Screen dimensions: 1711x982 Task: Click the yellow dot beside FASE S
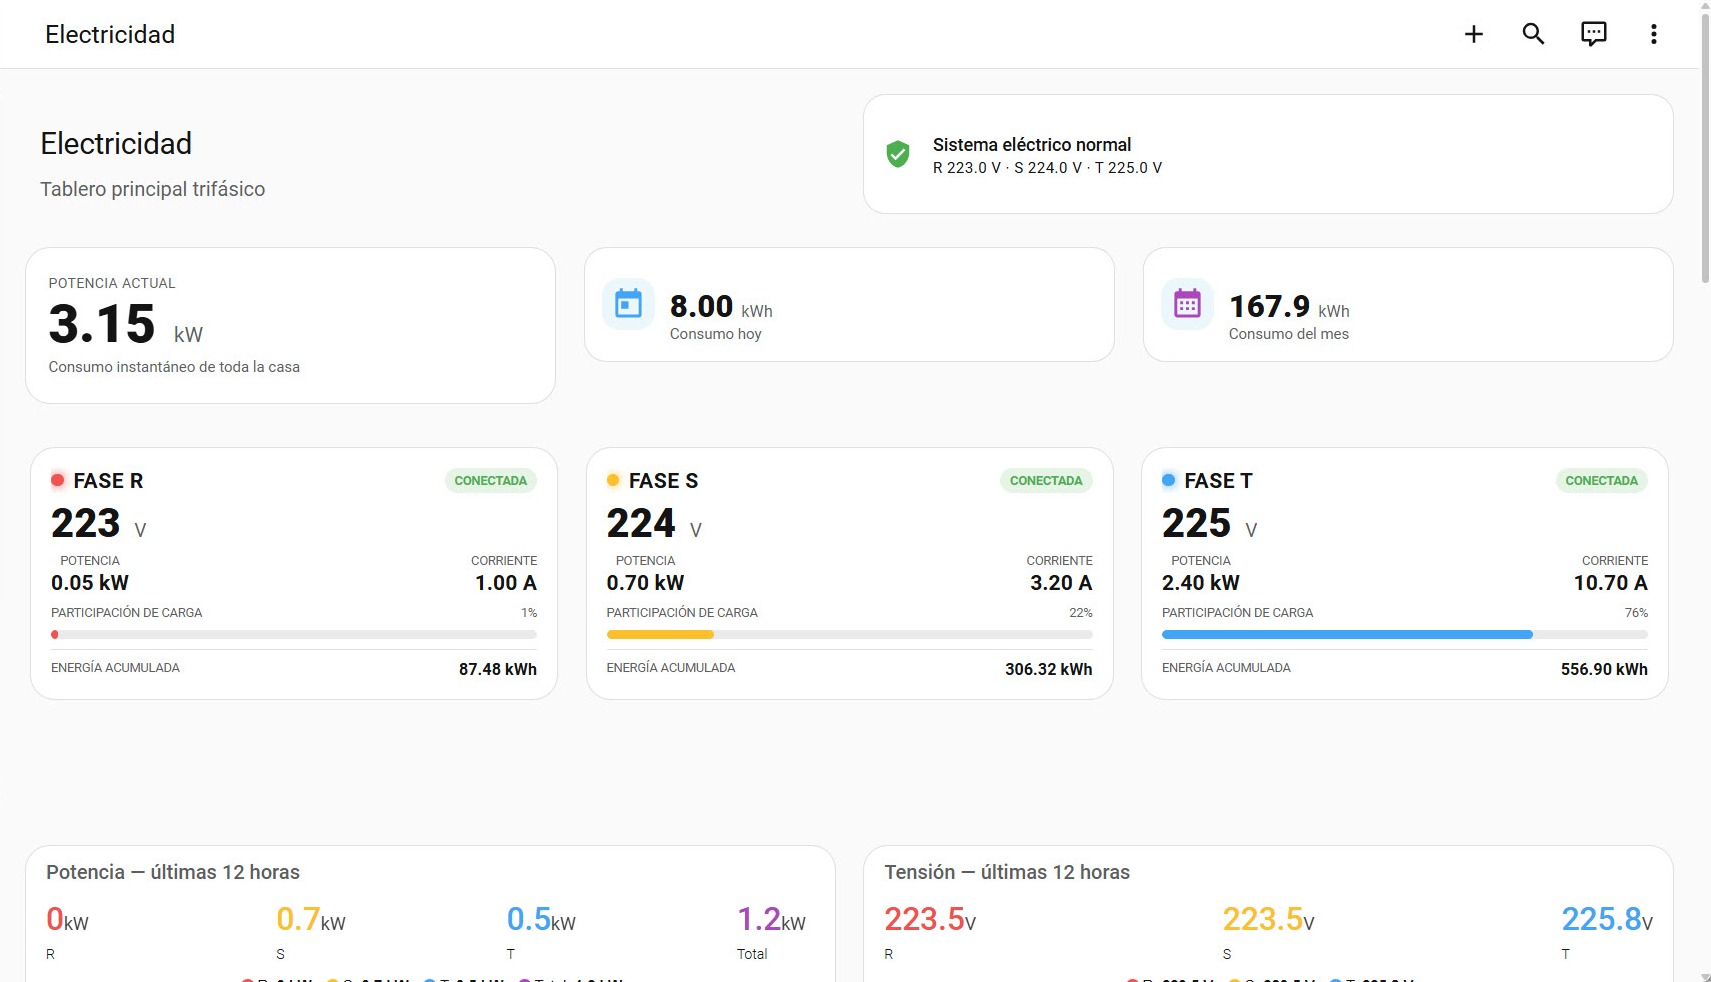[613, 480]
